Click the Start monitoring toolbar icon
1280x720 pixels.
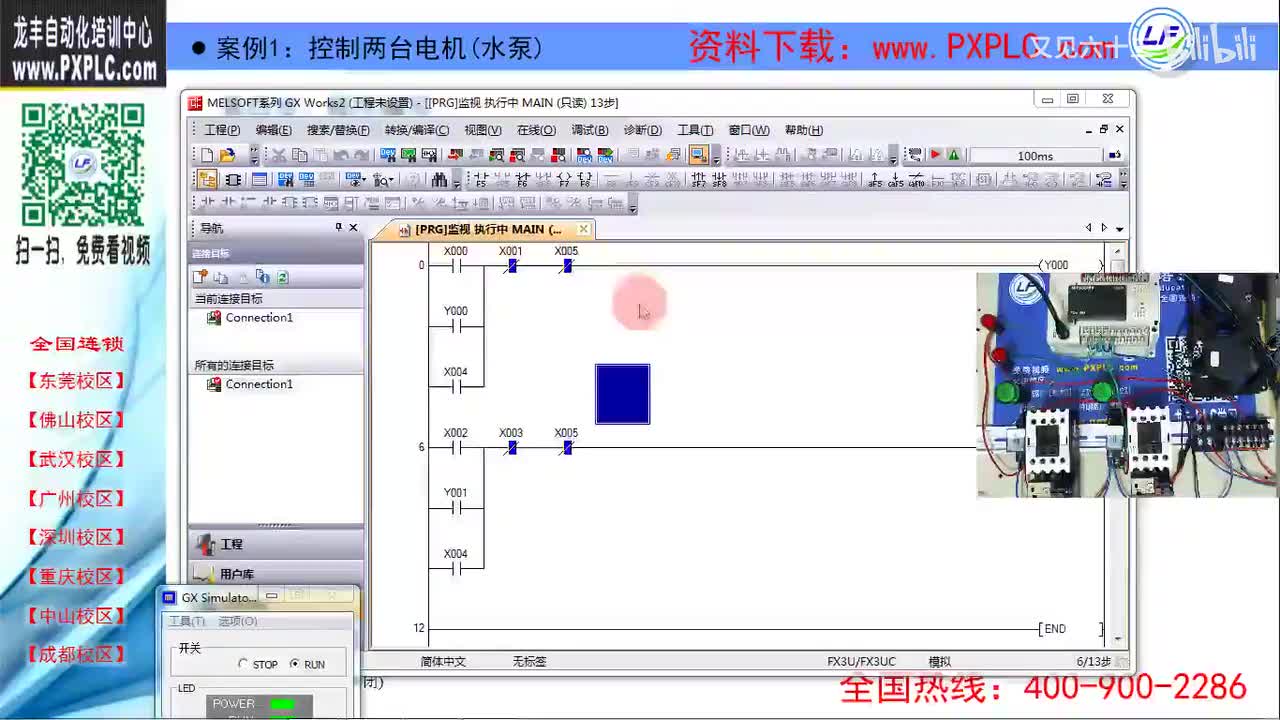496,155
